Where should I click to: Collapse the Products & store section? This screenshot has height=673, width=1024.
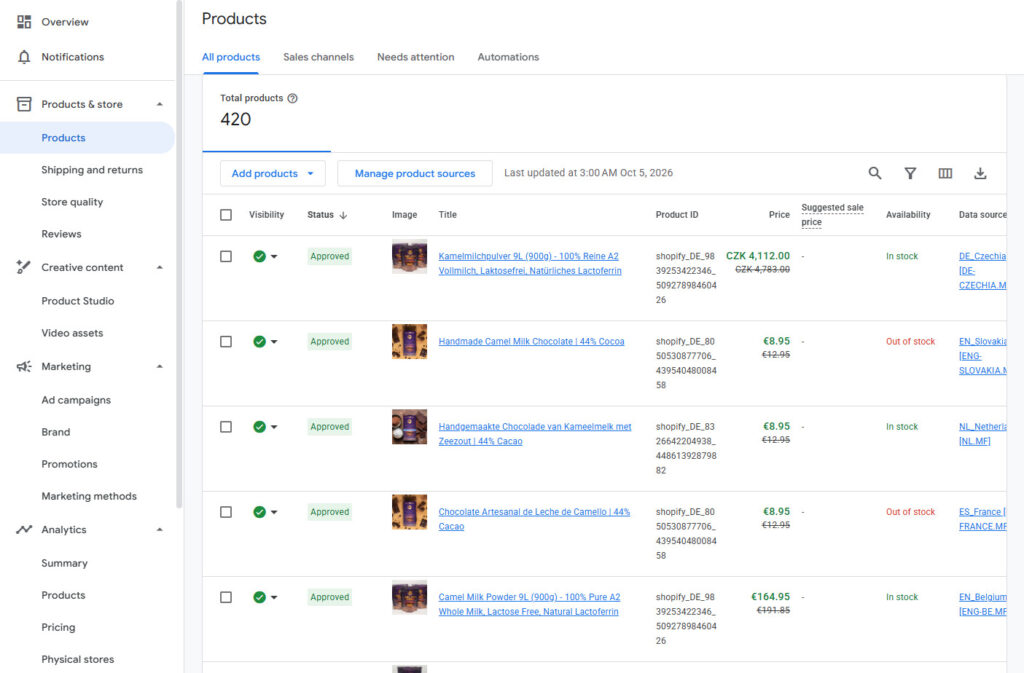(159, 104)
